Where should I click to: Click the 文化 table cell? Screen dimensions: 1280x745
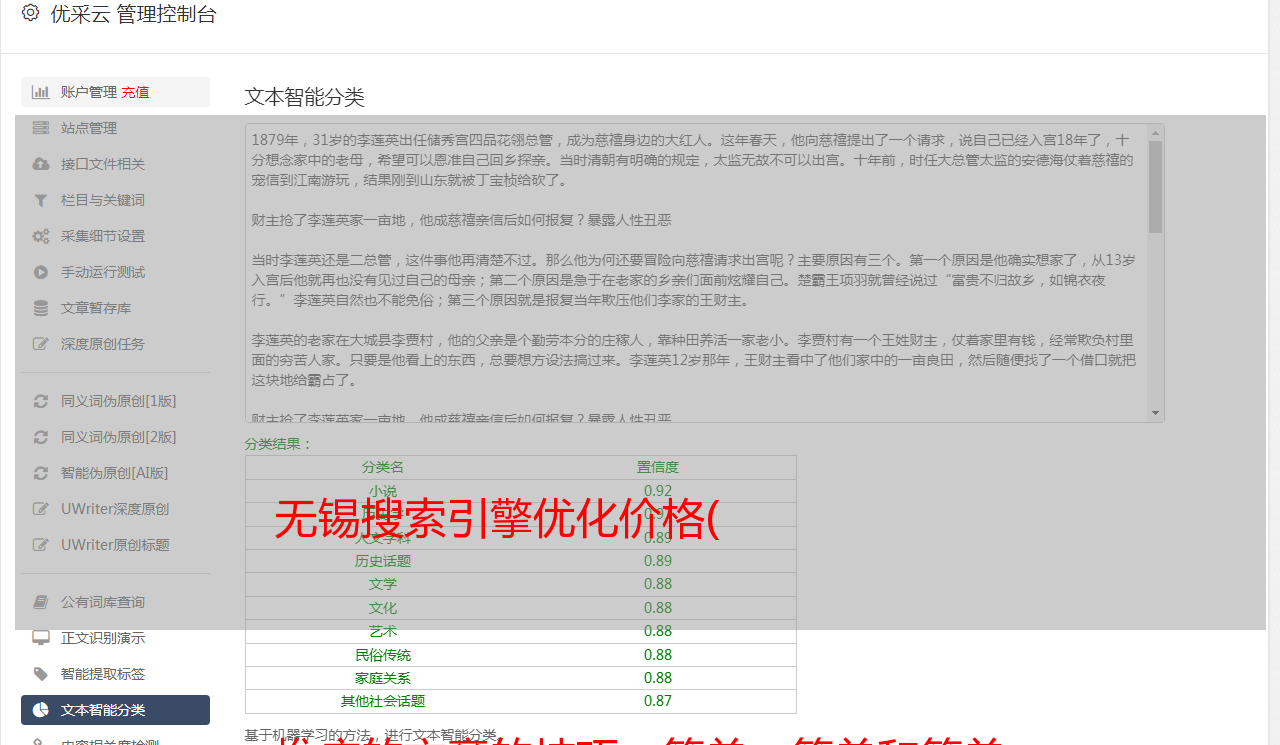pyautogui.click(x=383, y=608)
